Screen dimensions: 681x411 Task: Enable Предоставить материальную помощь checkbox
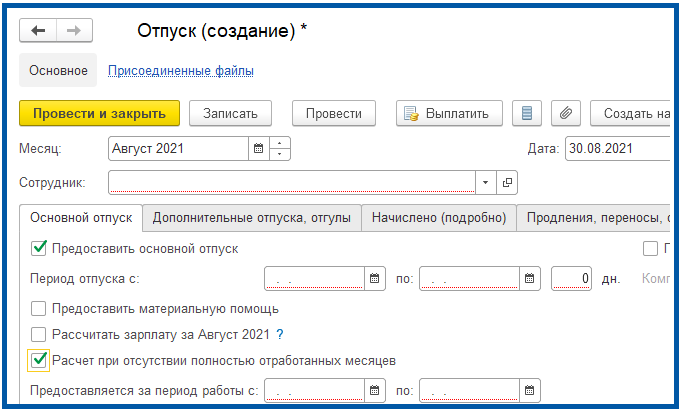point(40,308)
